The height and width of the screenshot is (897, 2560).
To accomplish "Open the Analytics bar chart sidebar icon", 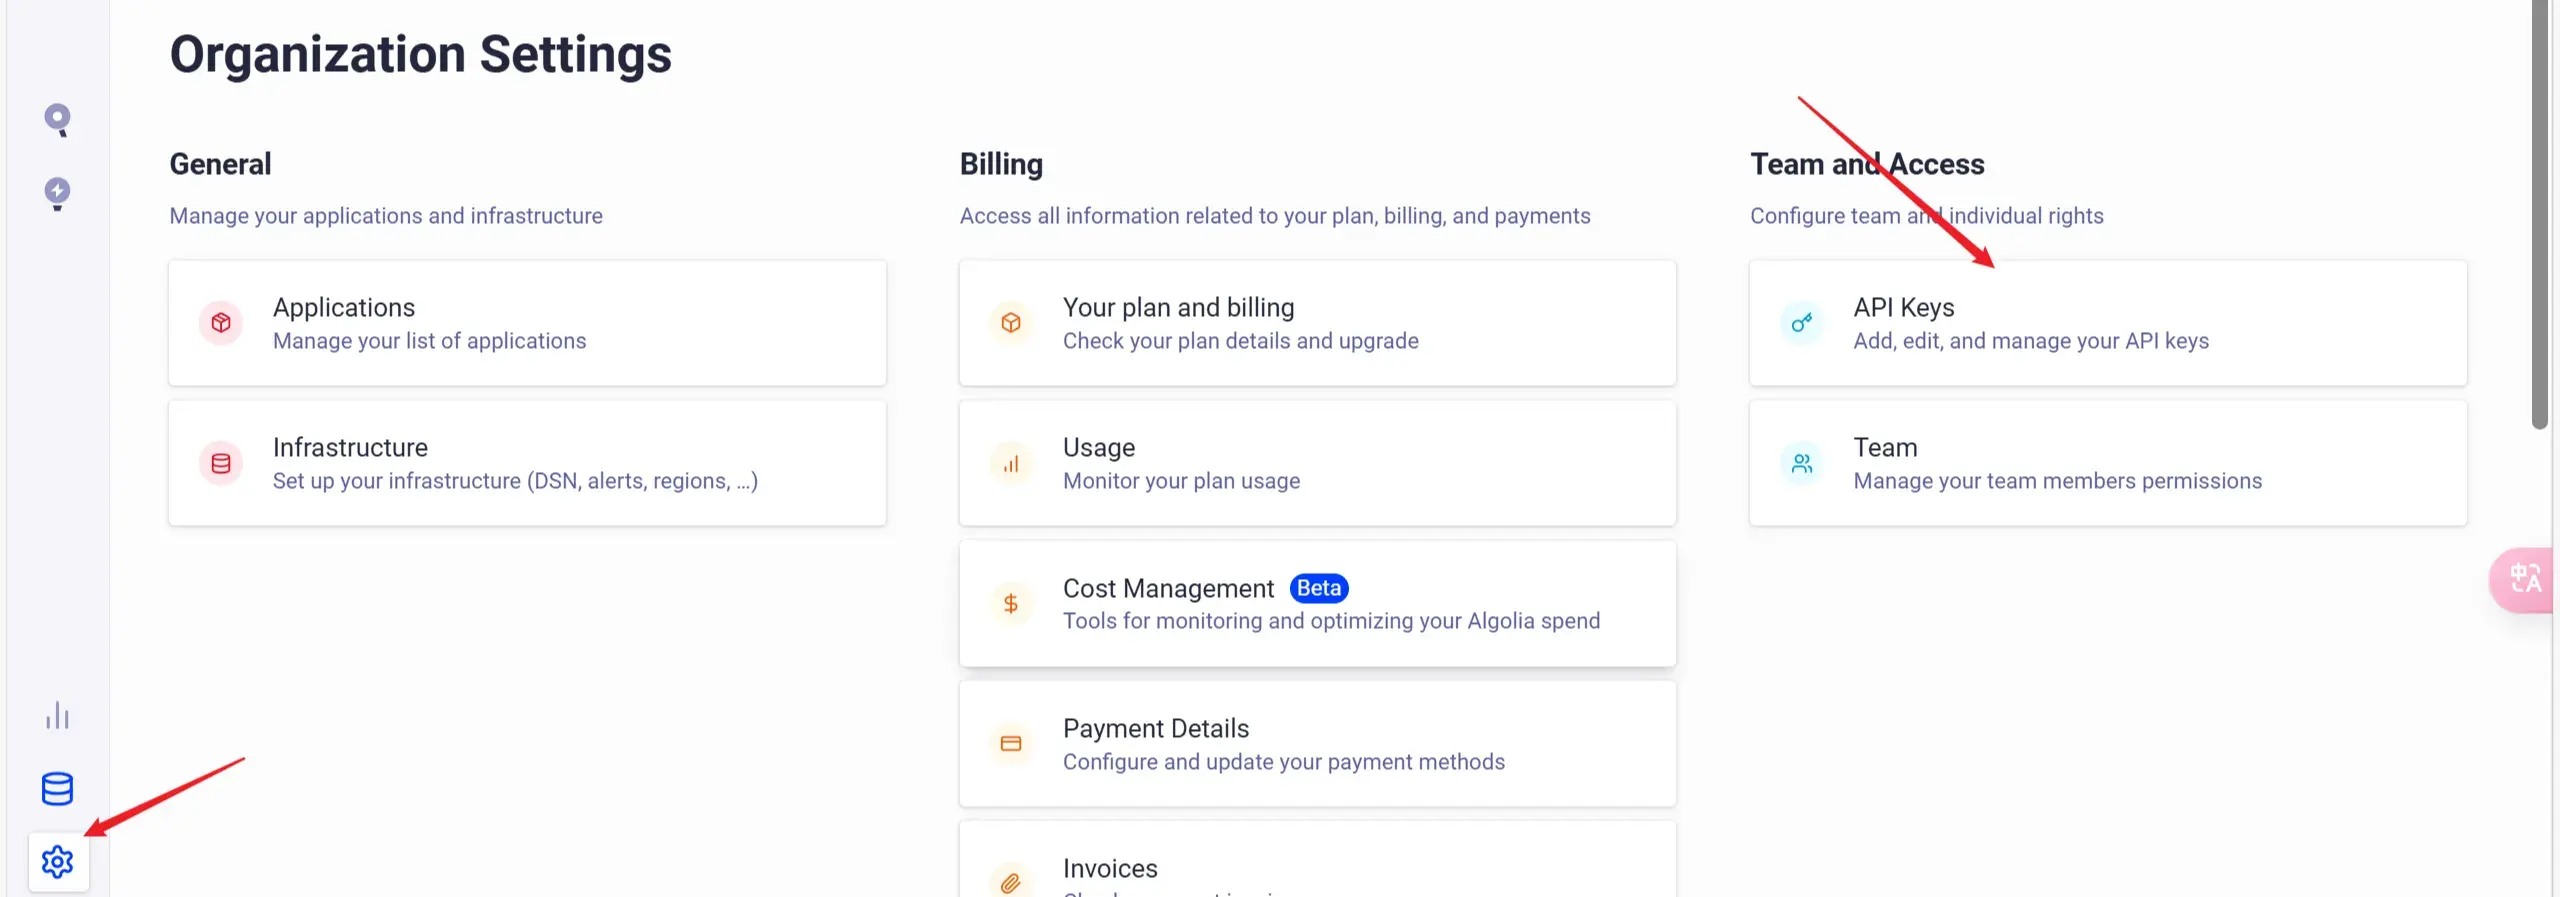I will coord(57,716).
